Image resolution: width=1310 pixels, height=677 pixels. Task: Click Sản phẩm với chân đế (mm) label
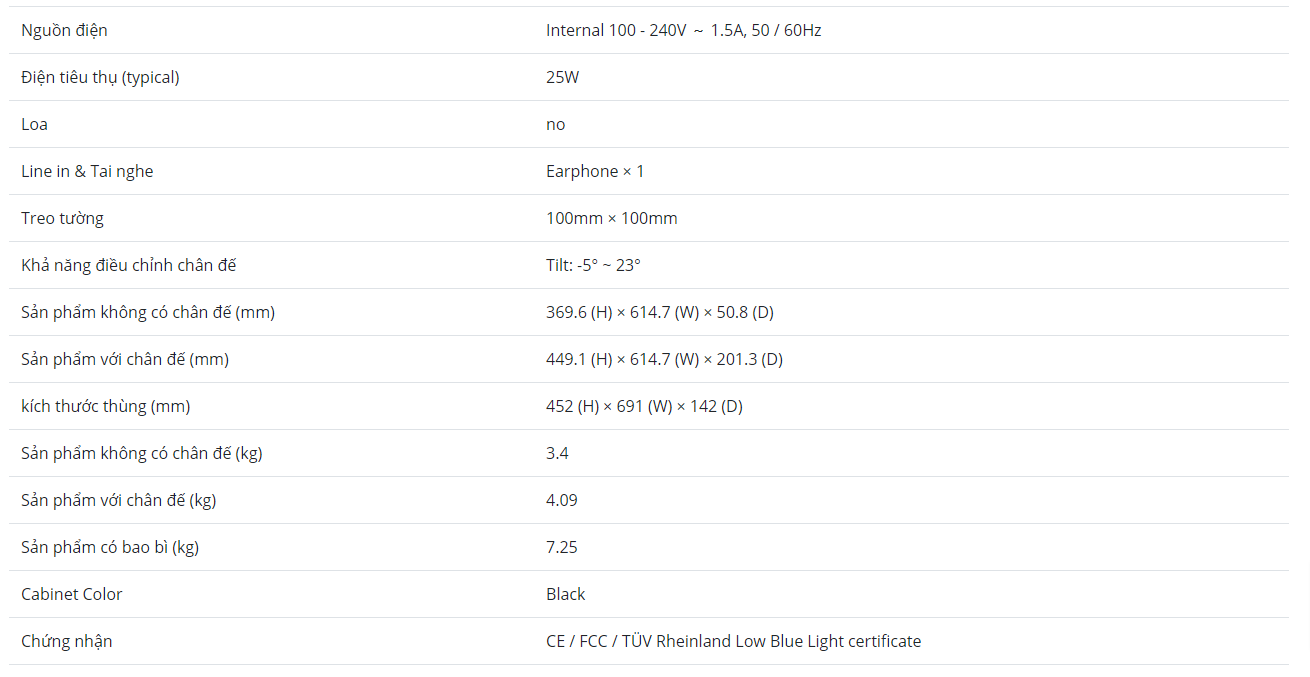point(125,359)
